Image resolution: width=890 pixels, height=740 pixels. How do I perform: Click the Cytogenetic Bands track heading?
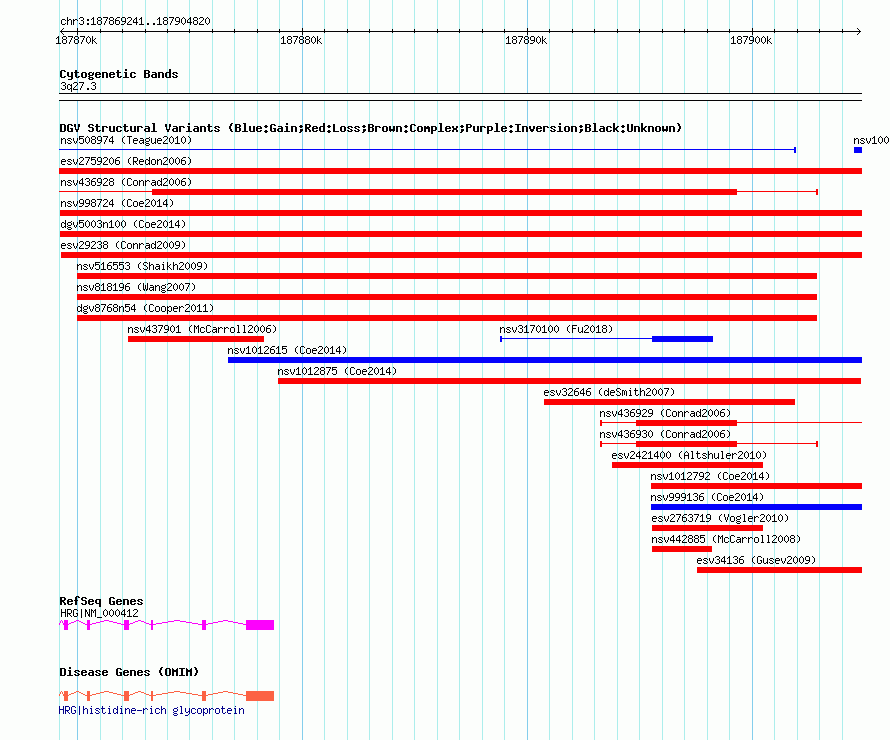coord(119,74)
